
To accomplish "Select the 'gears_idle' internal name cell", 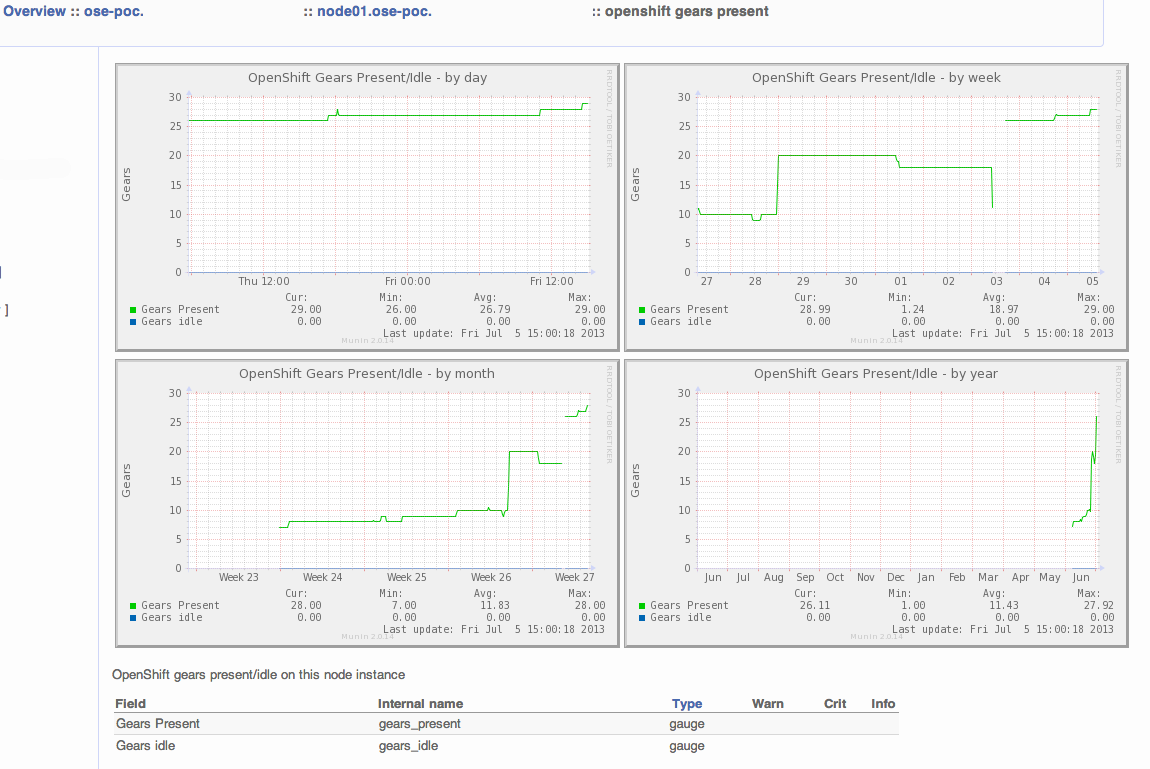I will point(408,746).
